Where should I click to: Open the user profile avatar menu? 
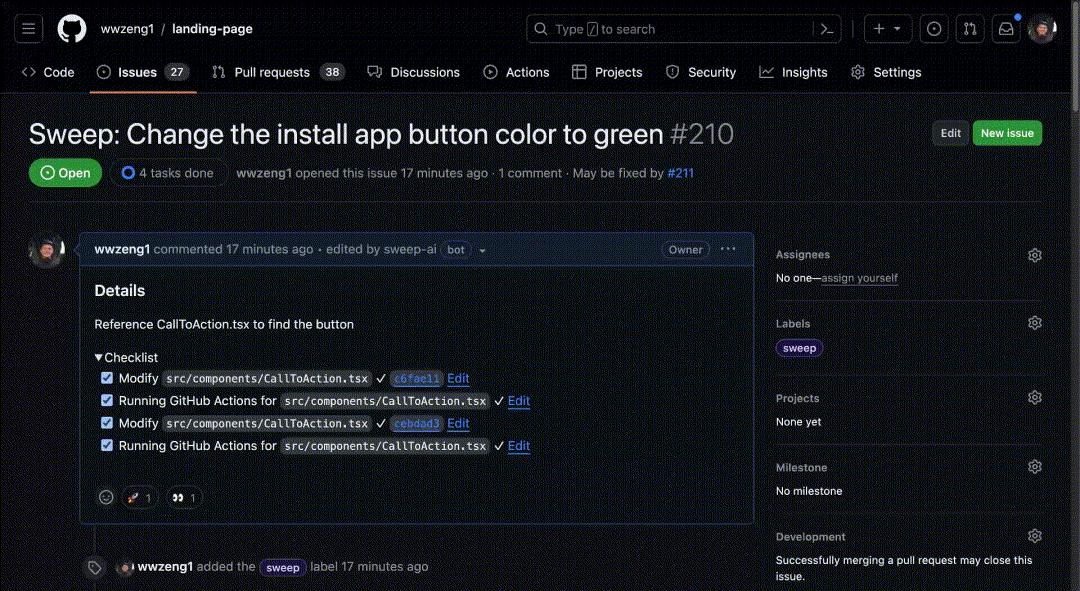pyautogui.click(x=1041, y=29)
